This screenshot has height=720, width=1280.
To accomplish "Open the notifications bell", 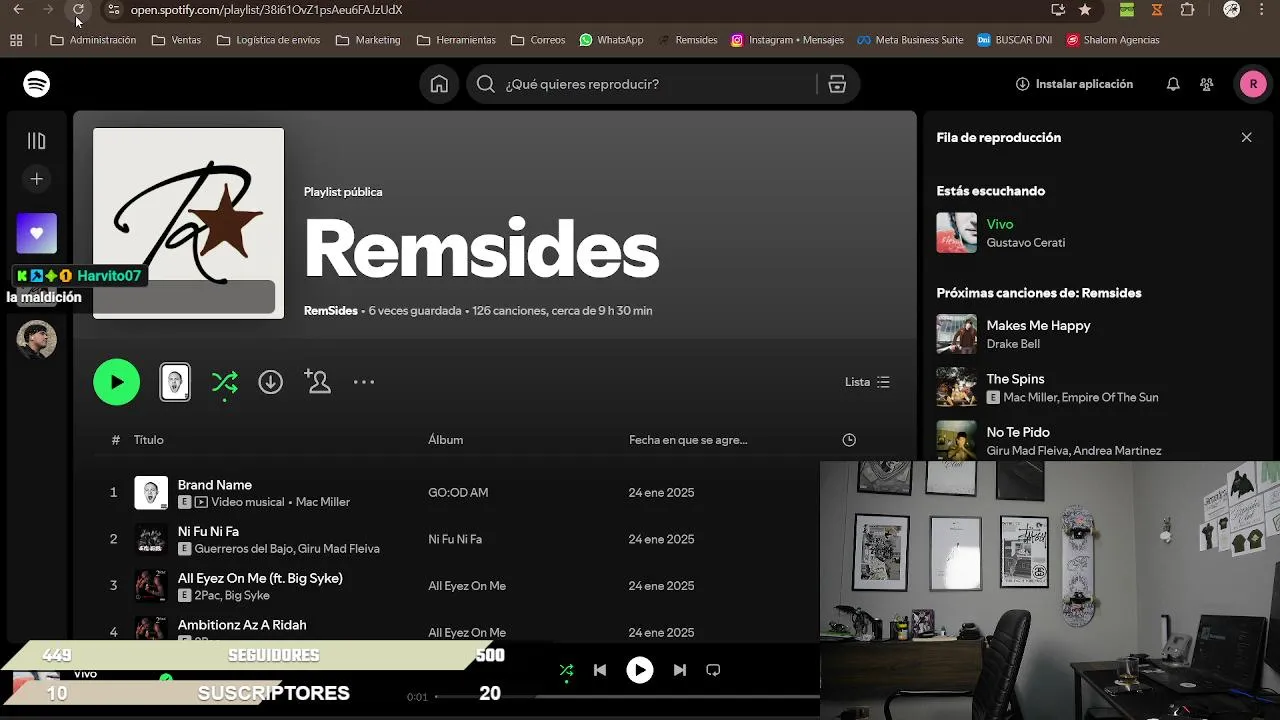I will [x=1173, y=84].
